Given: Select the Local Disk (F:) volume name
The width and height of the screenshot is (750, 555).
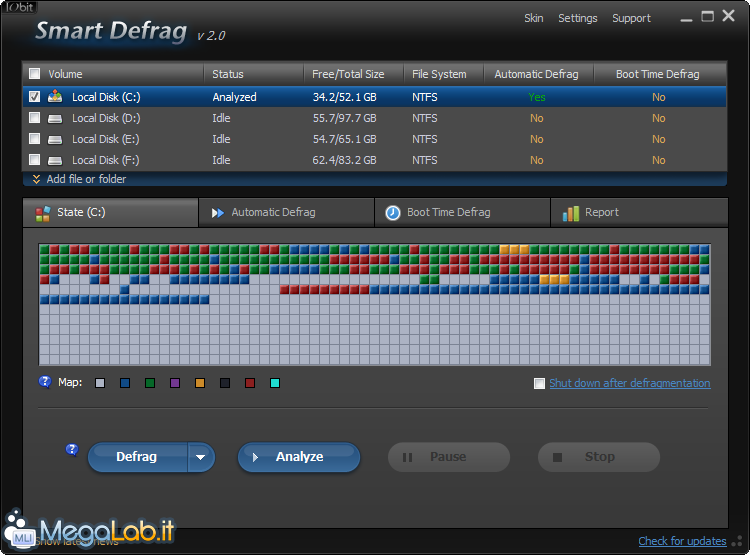Looking at the screenshot, I should point(106,160).
